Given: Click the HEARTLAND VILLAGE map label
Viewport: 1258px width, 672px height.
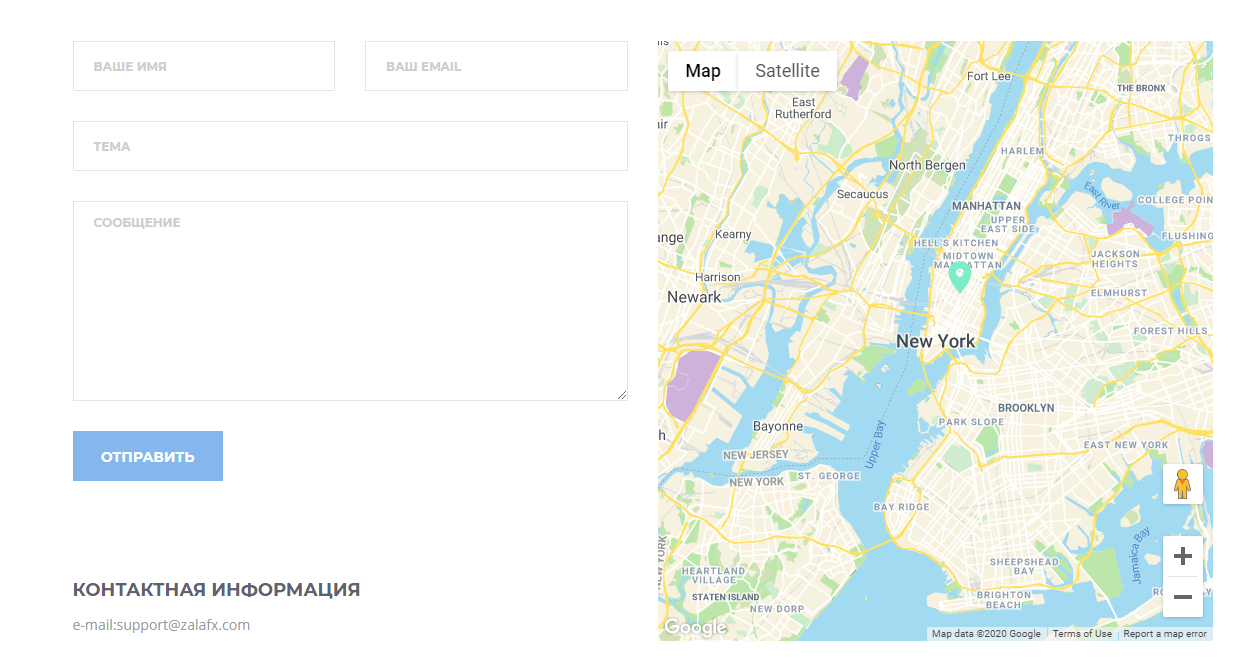Looking at the screenshot, I should [713, 576].
